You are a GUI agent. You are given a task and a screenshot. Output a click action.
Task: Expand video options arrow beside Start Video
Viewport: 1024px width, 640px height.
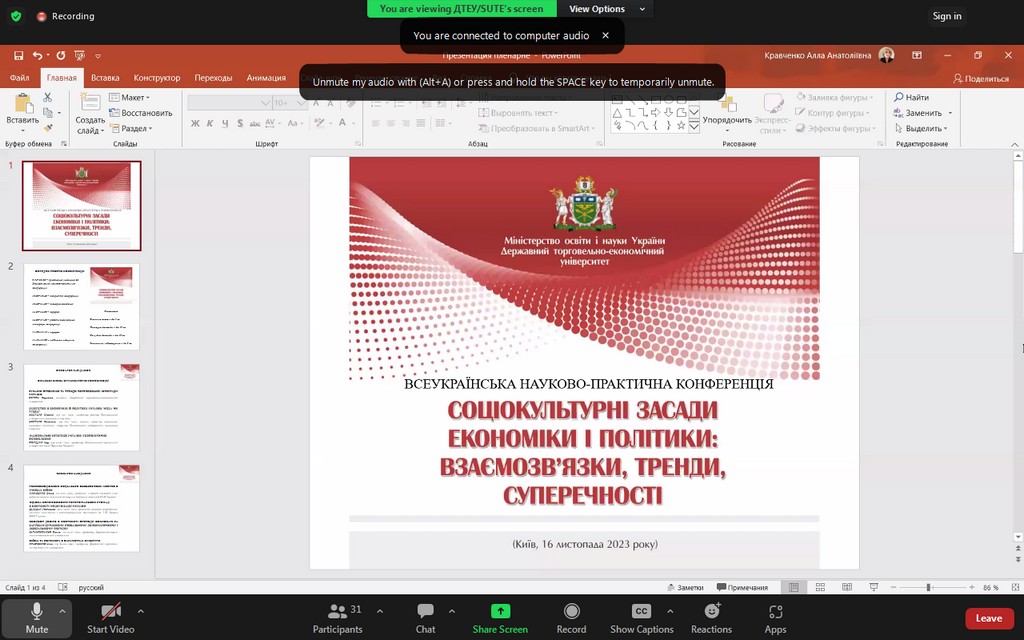tap(140, 610)
